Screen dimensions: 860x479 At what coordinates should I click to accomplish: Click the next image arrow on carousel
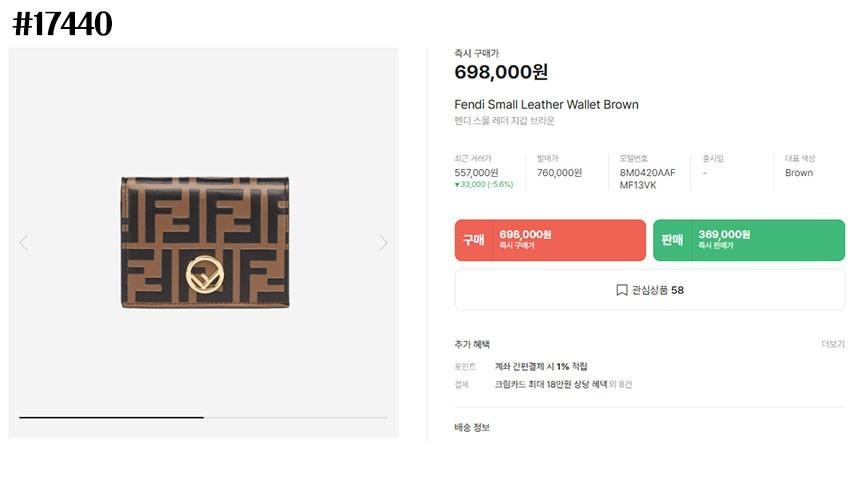tap(383, 243)
